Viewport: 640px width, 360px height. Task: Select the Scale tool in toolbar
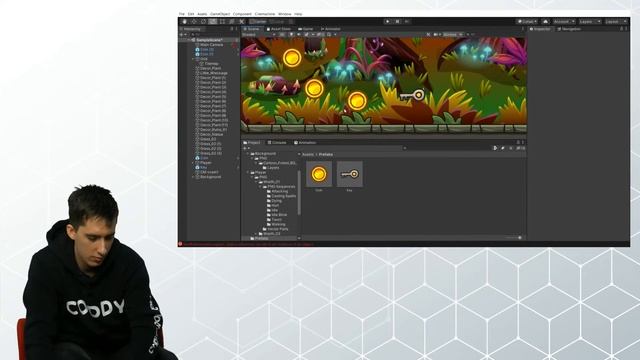coord(213,22)
